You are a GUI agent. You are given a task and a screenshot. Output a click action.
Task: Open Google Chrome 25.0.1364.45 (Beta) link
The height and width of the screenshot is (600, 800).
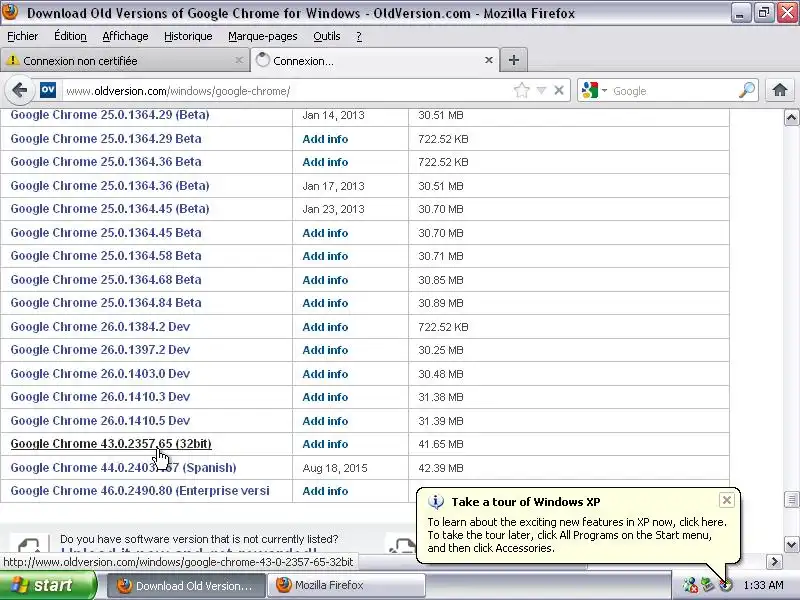point(110,209)
